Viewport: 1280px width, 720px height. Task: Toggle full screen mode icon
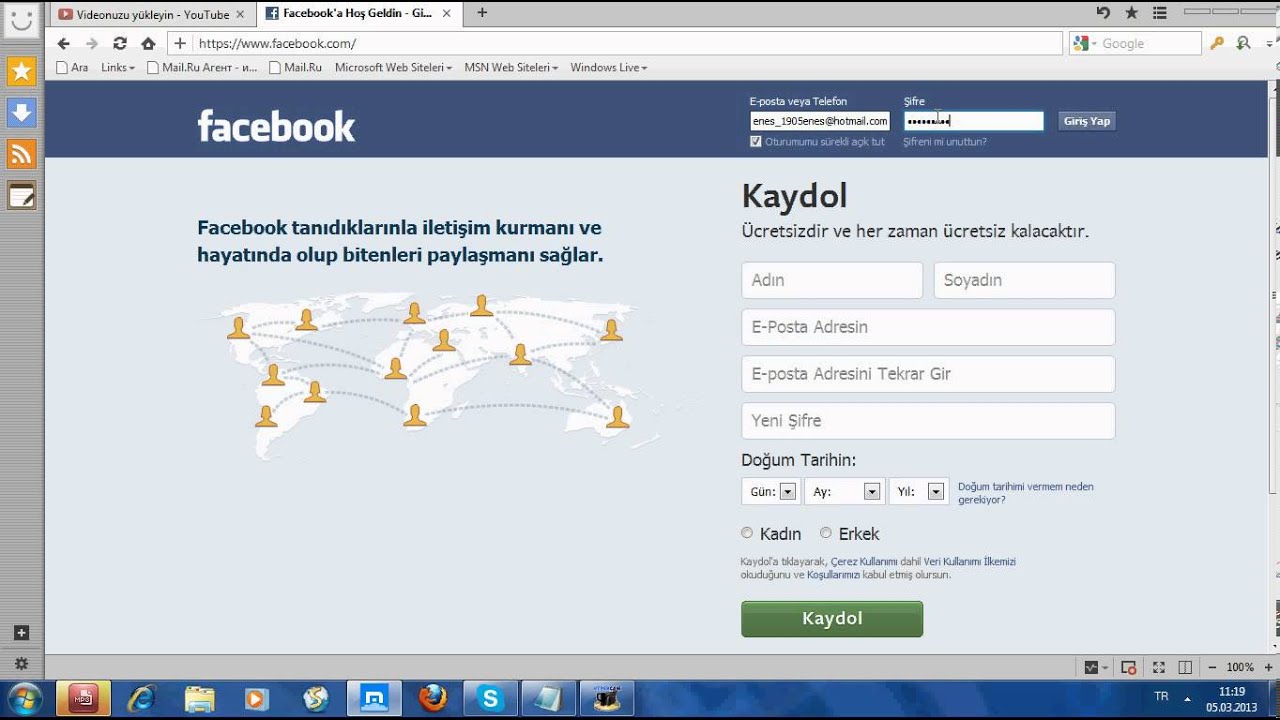point(1158,667)
